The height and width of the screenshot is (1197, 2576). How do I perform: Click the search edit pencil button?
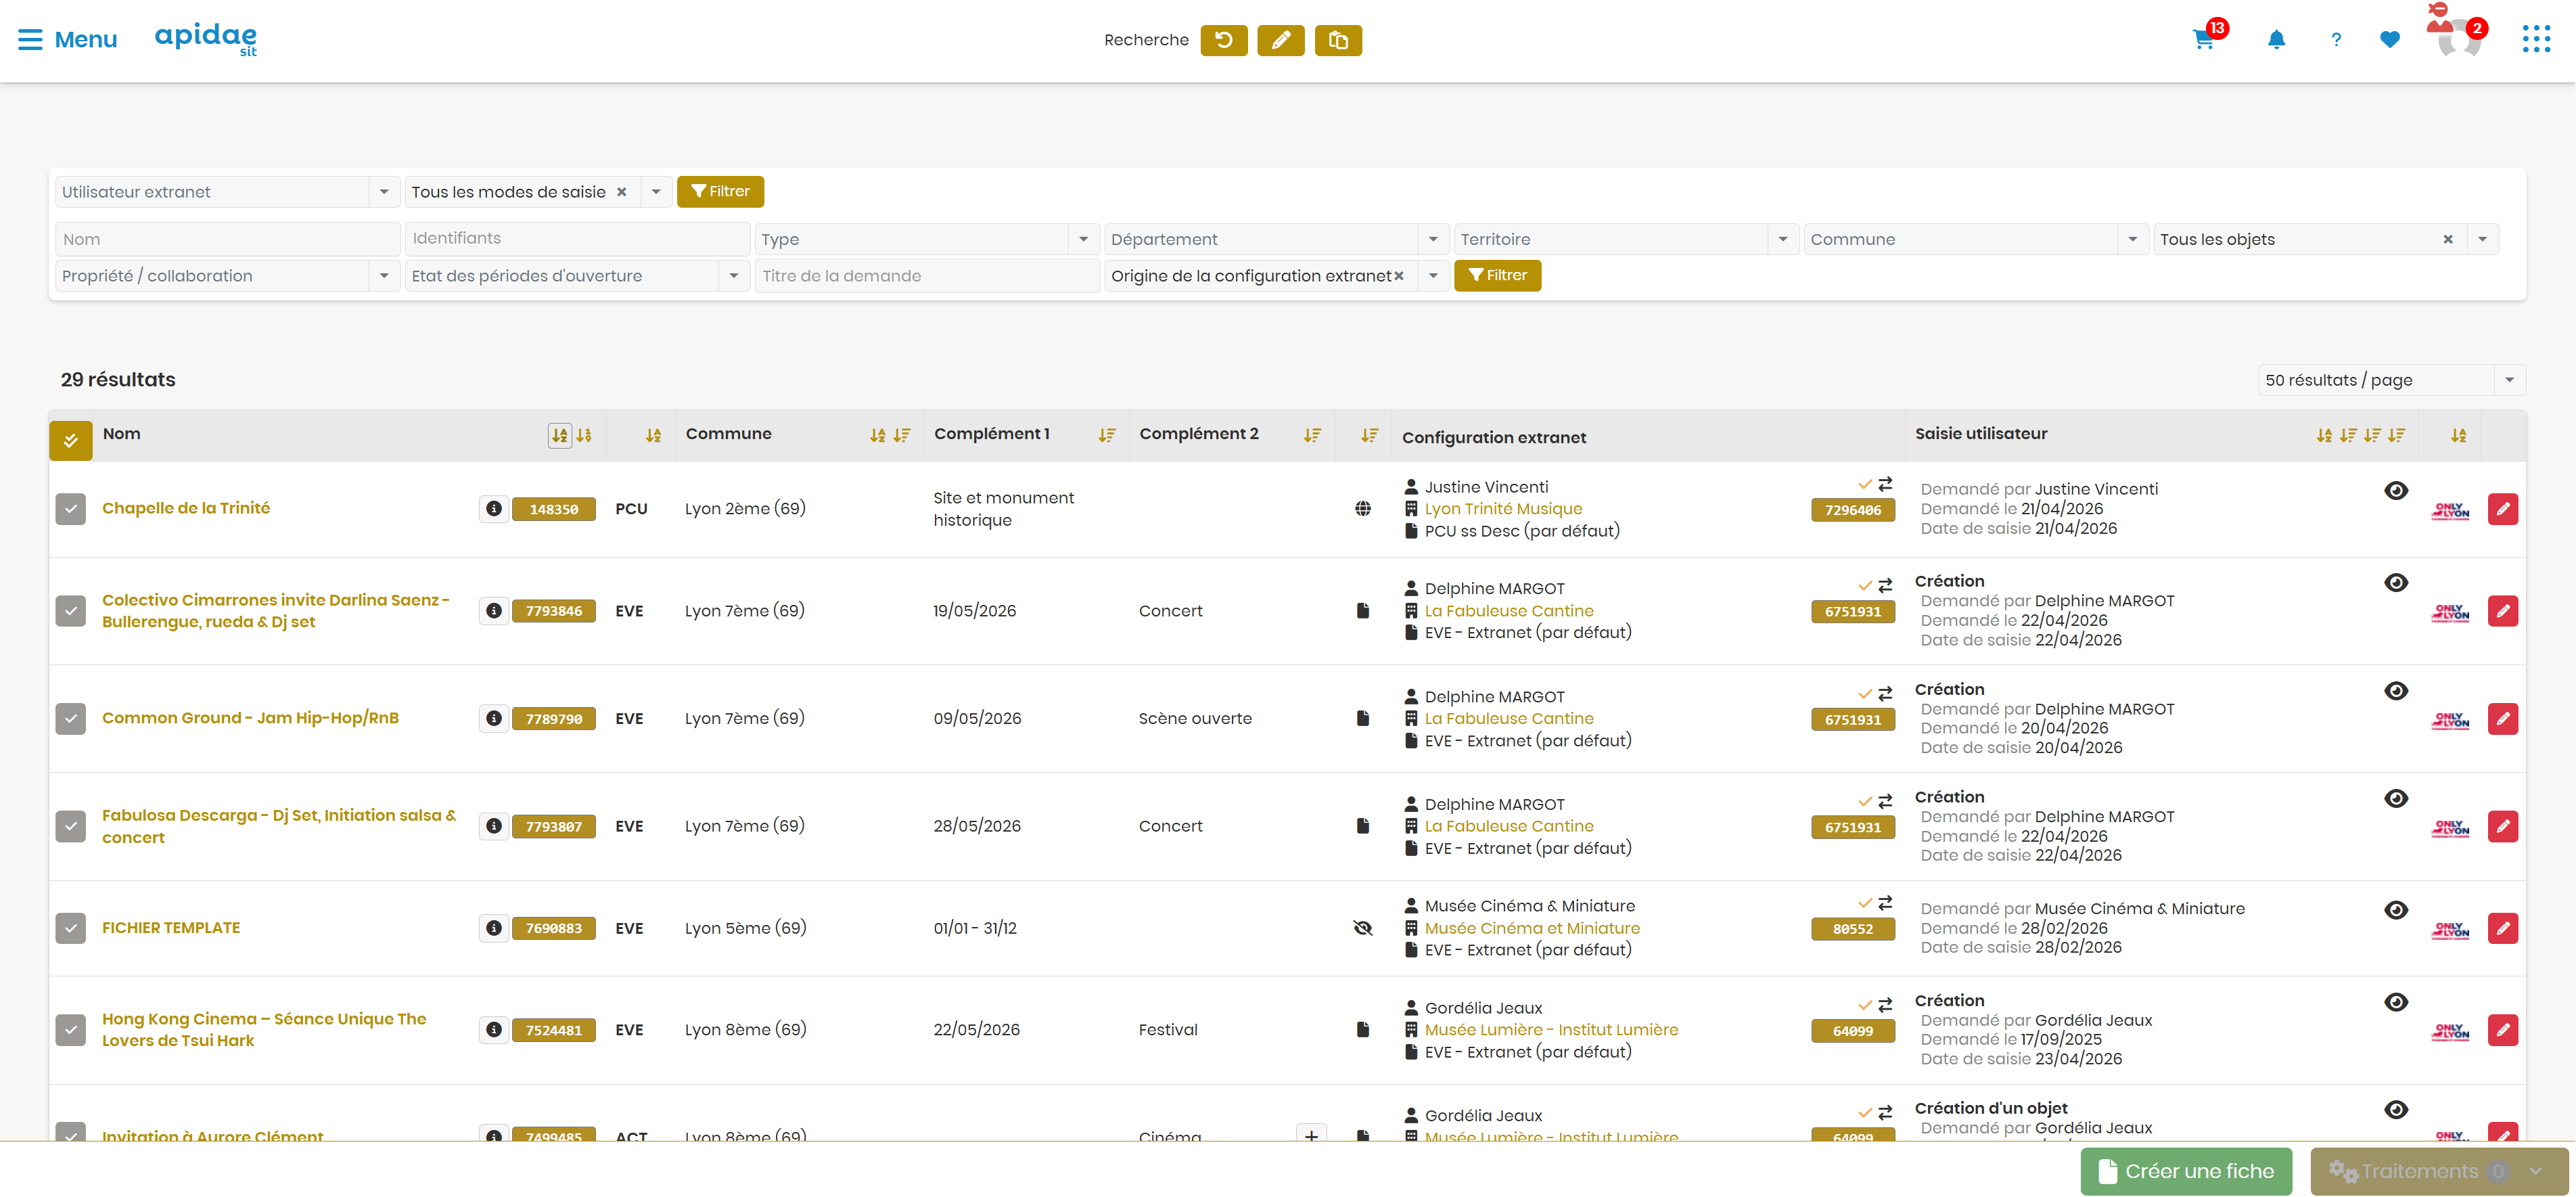(x=1281, y=40)
